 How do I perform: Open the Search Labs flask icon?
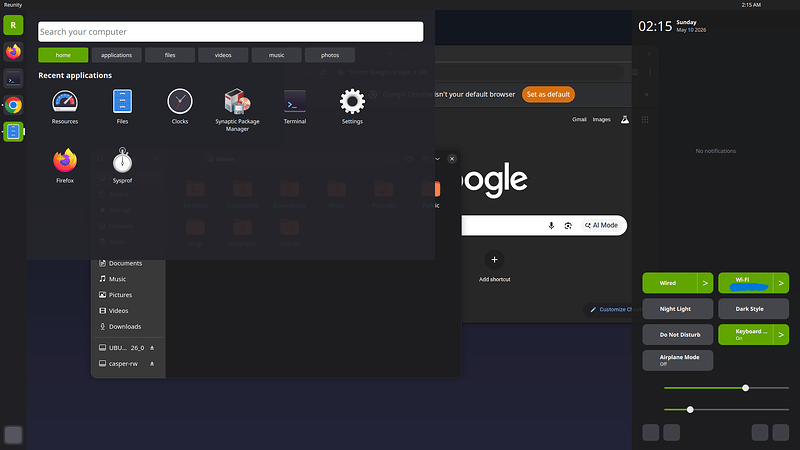(x=624, y=119)
